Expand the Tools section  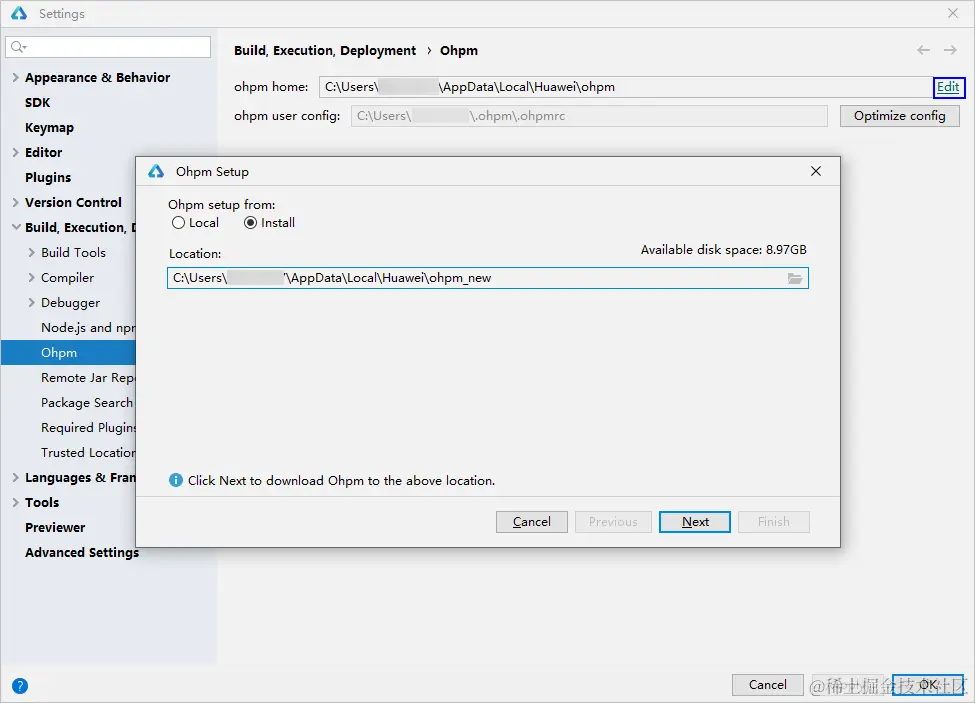pyautogui.click(x=16, y=502)
